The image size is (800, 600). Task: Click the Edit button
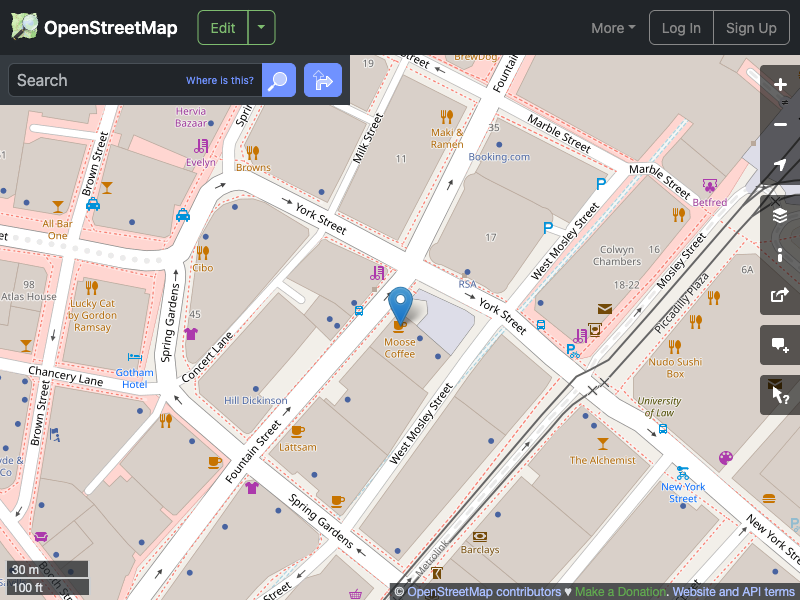222,27
